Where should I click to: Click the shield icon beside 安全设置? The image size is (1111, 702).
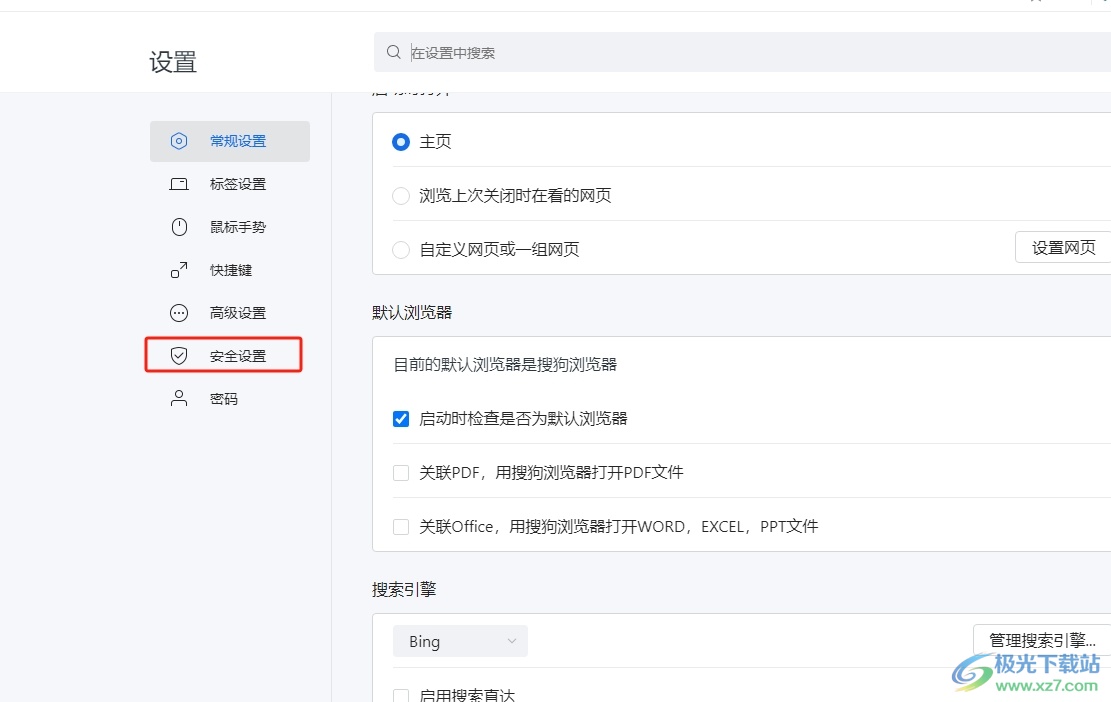coord(179,356)
